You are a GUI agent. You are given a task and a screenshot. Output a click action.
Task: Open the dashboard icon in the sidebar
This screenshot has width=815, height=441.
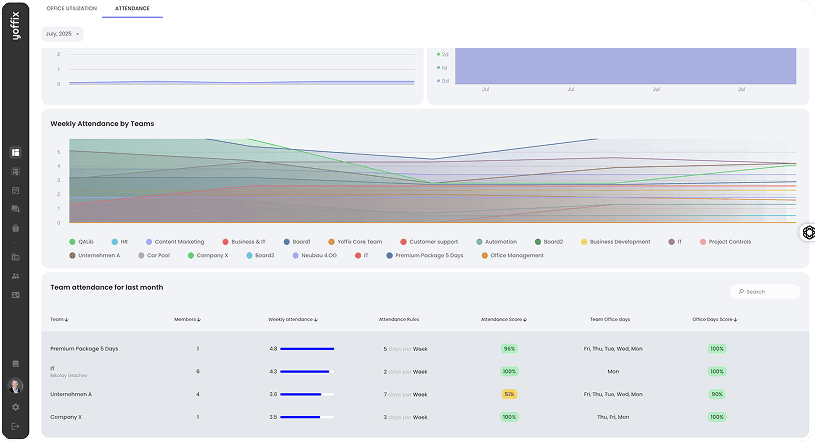(x=16, y=152)
